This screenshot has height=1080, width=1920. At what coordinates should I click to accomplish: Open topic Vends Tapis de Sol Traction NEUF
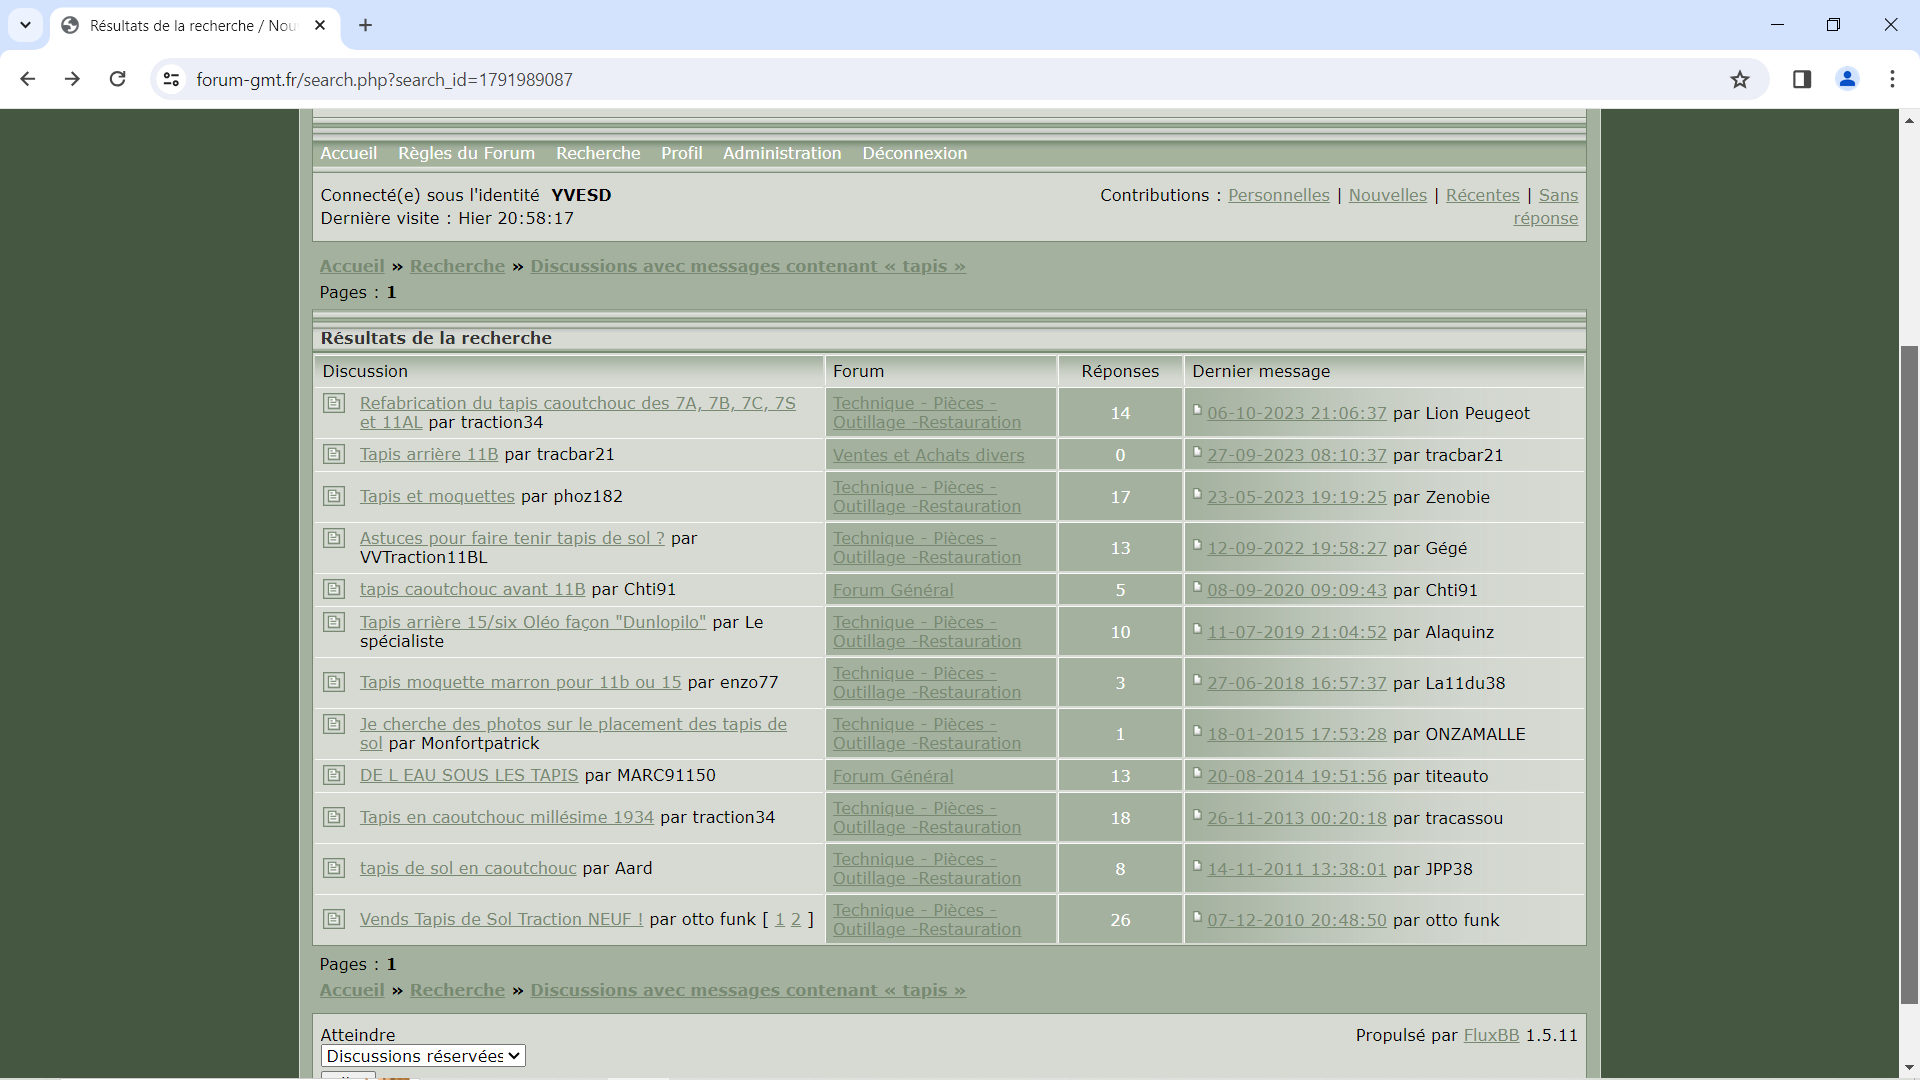[501, 919]
